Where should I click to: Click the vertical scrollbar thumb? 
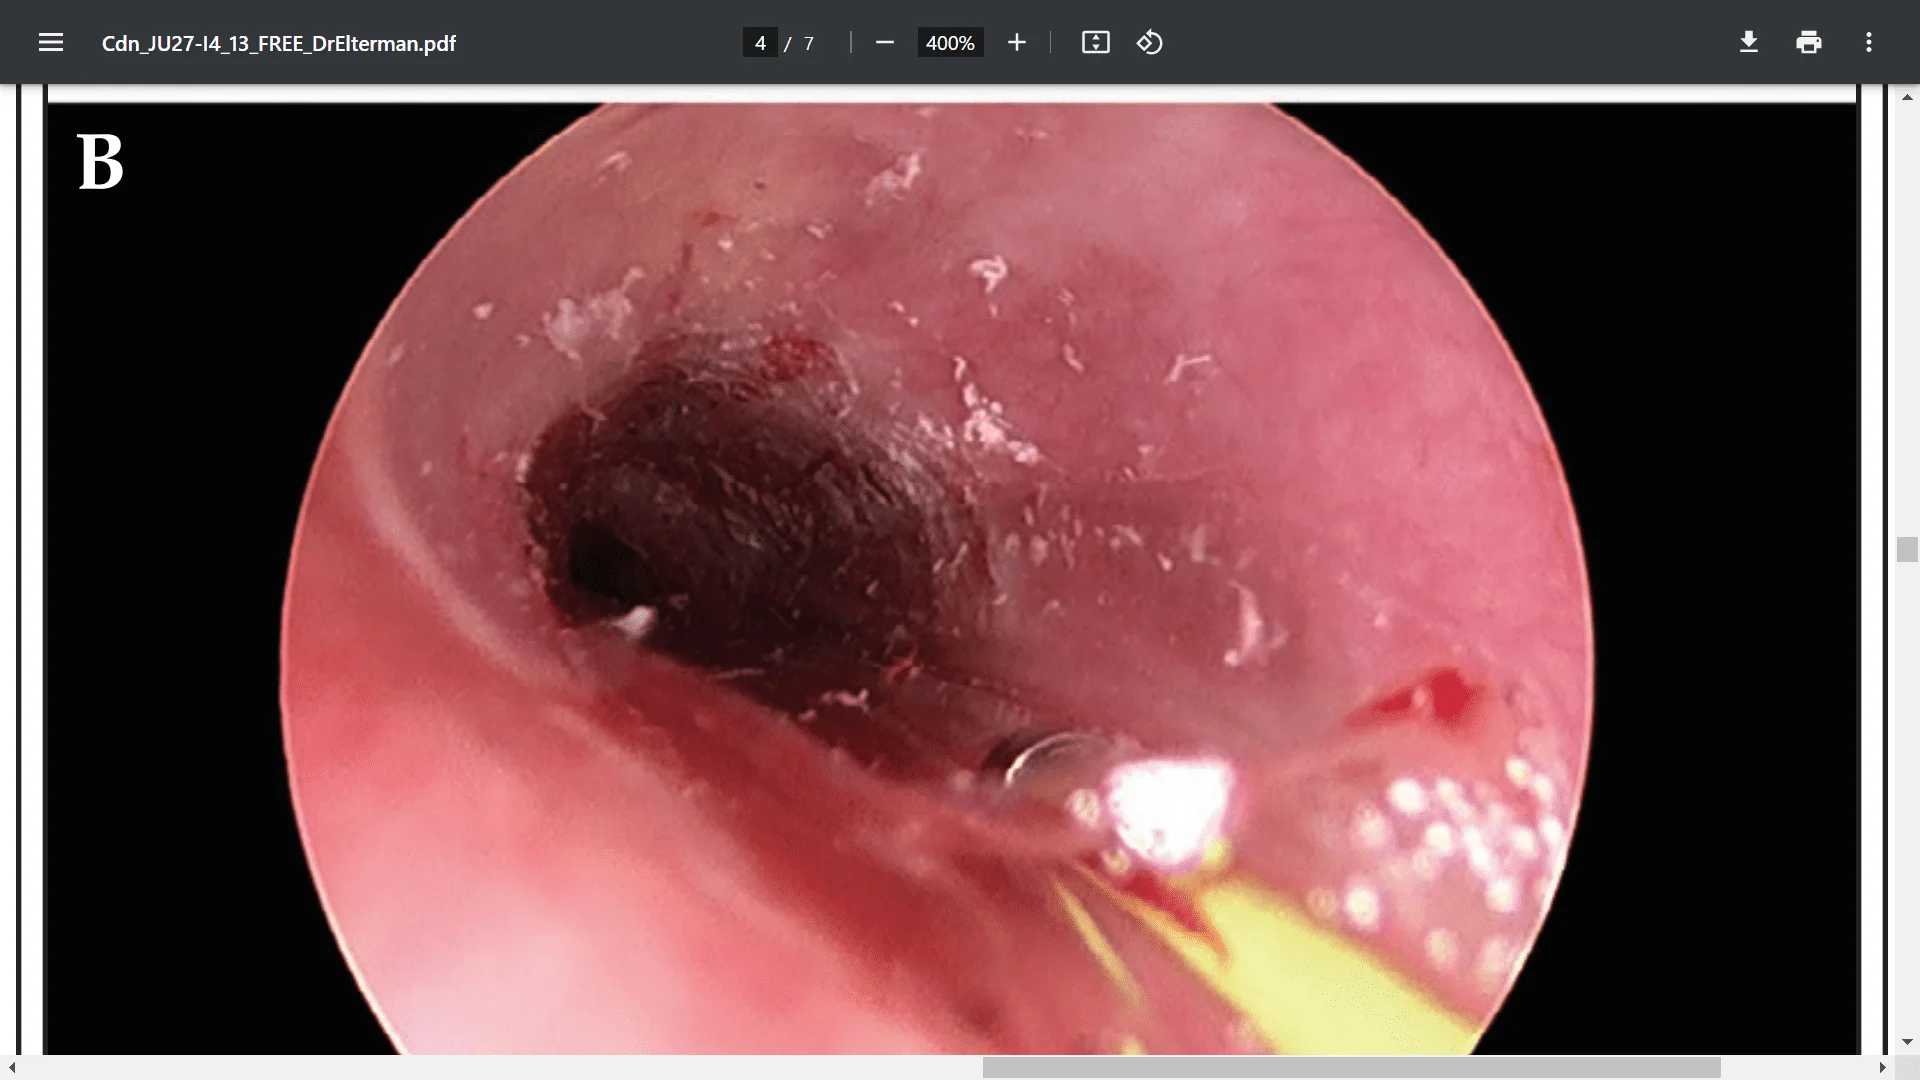pyautogui.click(x=1907, y=550)
